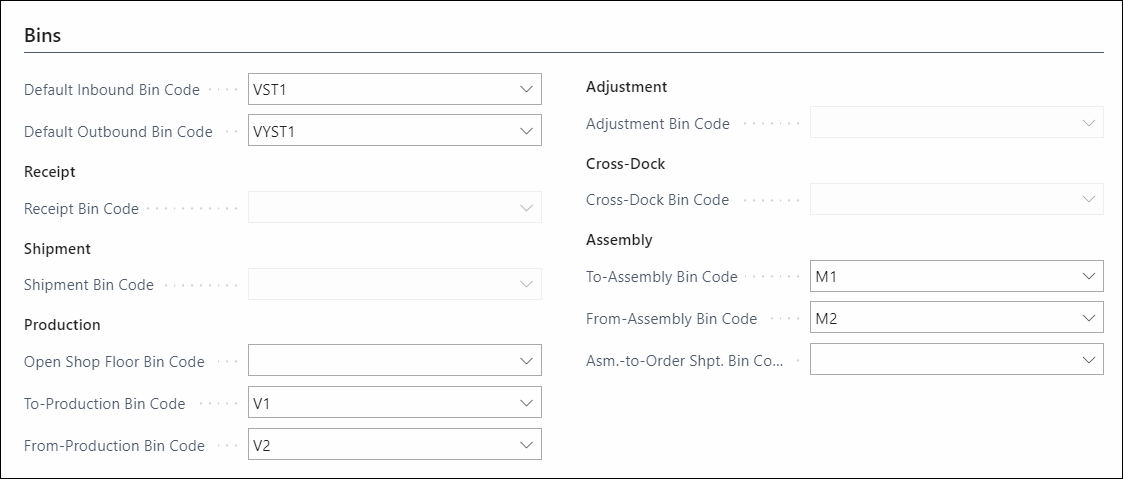Expand Default Outbound Bin Code chevron
This screenshot has width=1123, height=479.
[526, 131]
